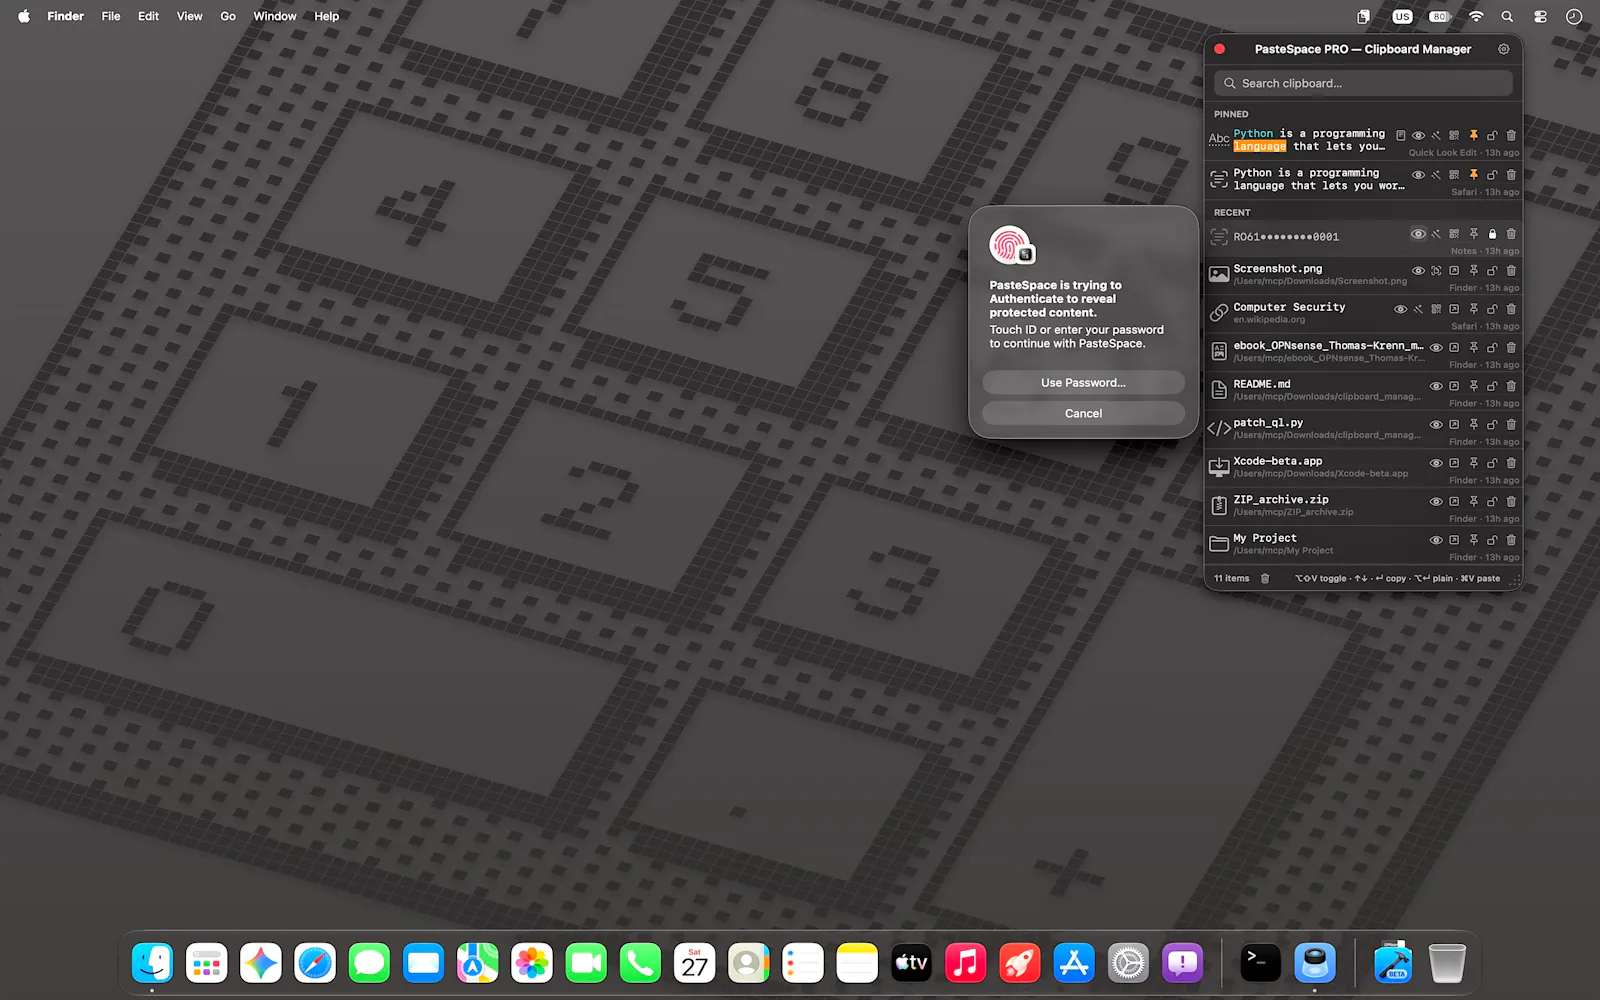Preview Screenshot.png with eye icon

1418,271
